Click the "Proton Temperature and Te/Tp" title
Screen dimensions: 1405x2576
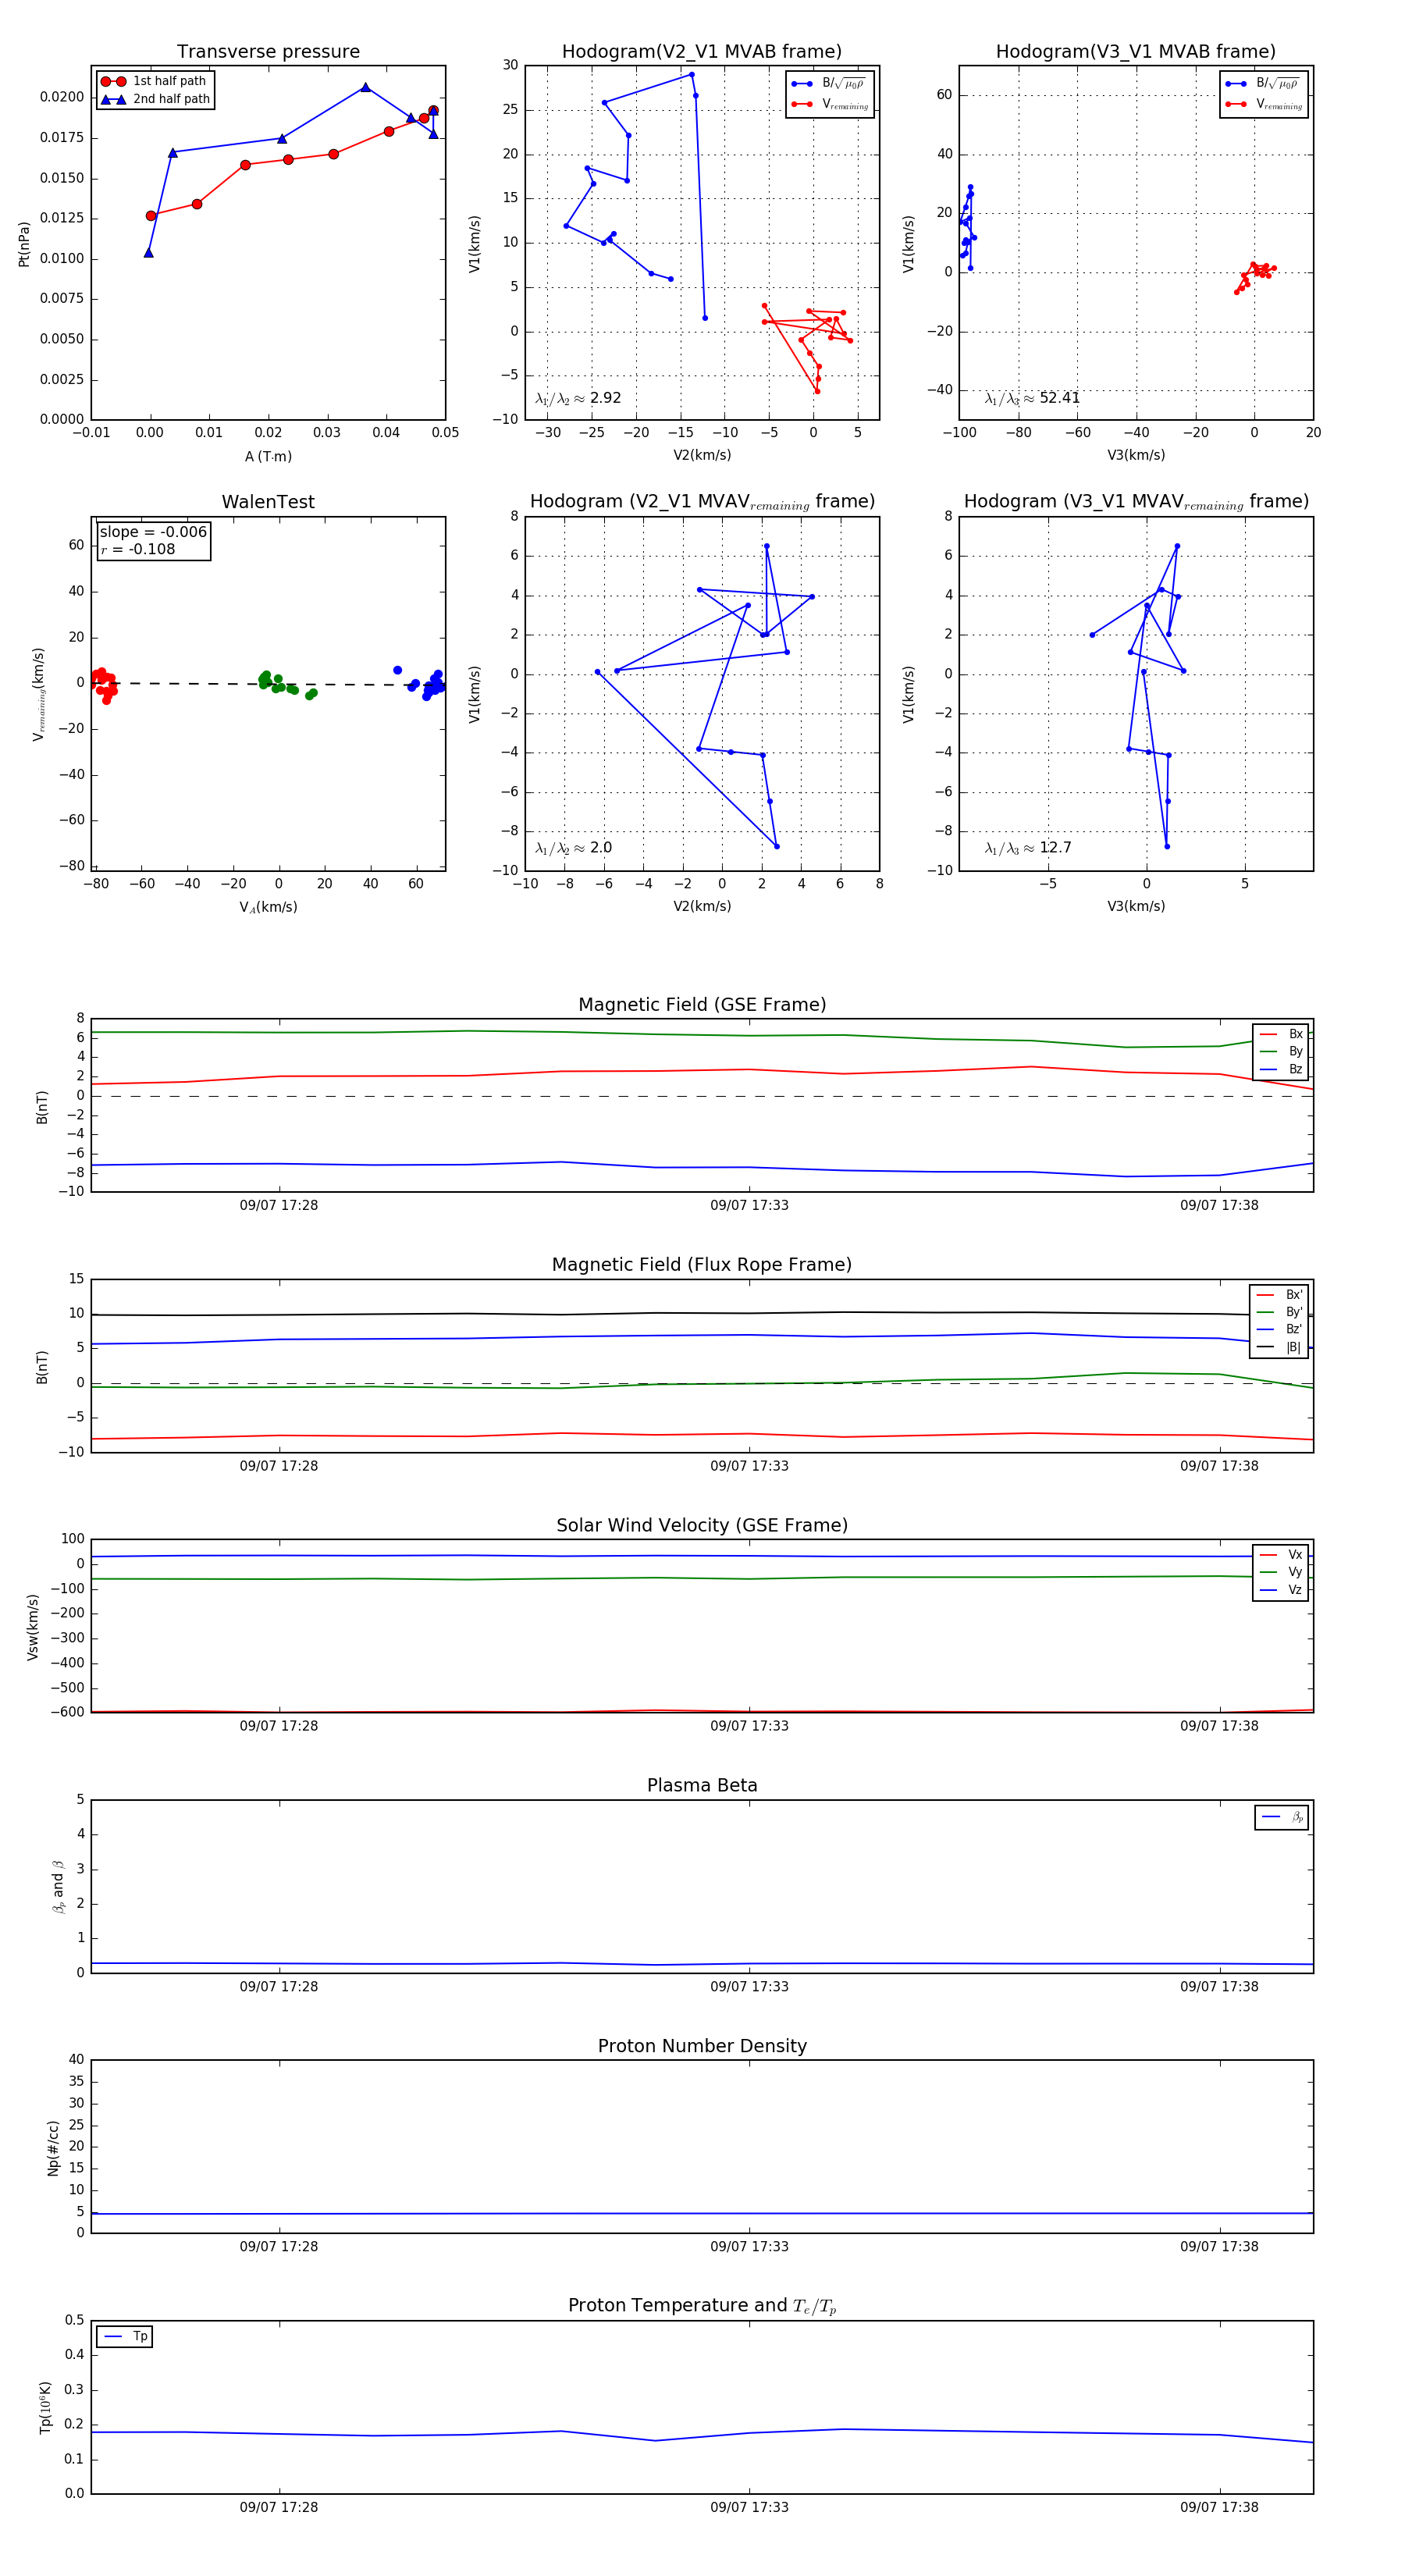(x=702, y=2305)
